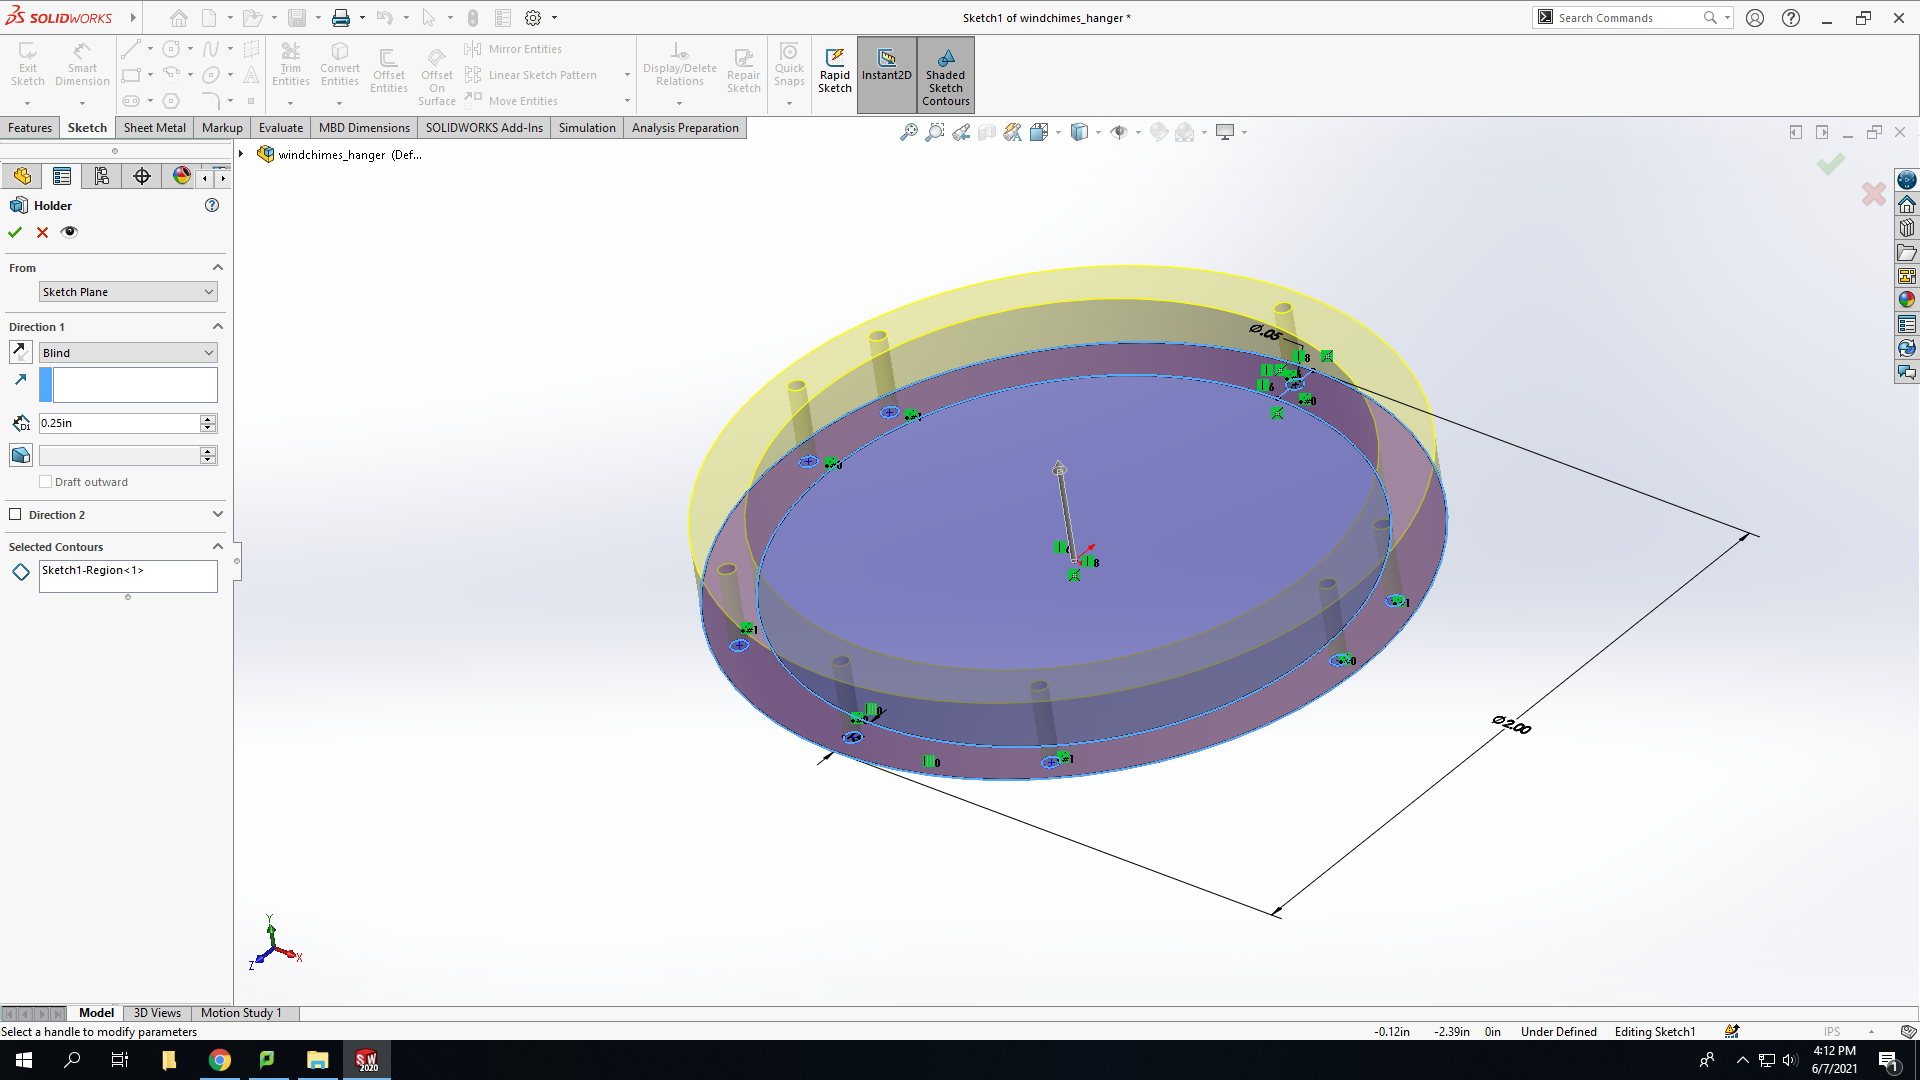Open the Blind end condition dropdown
This screenshot has height=1080, width=1920.
click(x=128, y=353)
